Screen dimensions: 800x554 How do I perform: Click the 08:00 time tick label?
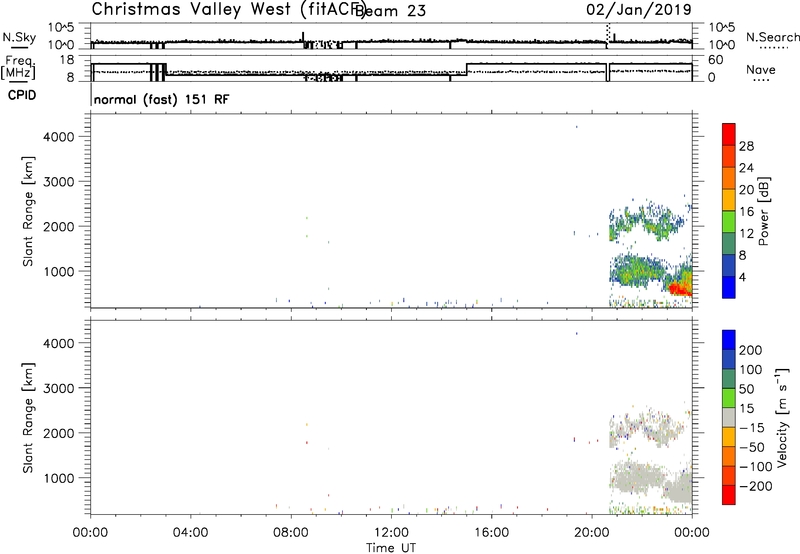[291, 533]
